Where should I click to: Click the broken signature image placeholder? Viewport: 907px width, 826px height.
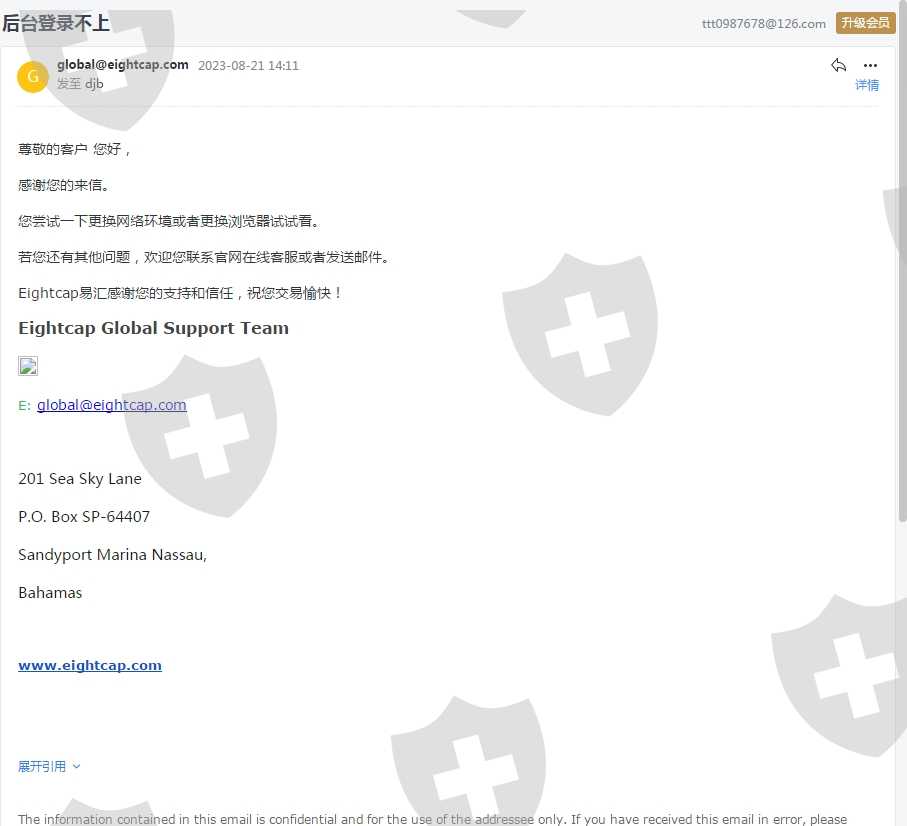tap(28, 366)
